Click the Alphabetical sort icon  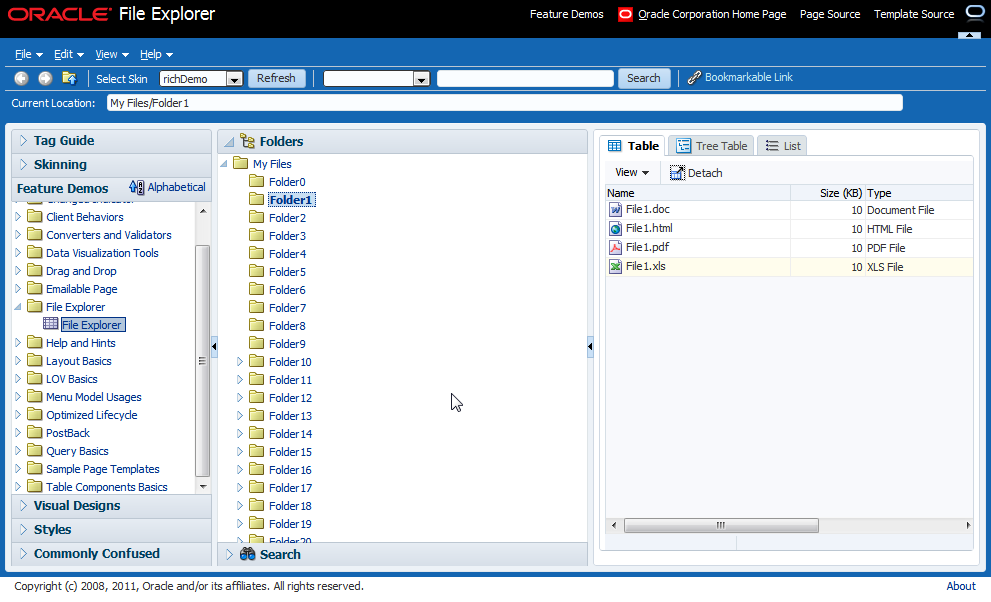click(x=137, y=187)
